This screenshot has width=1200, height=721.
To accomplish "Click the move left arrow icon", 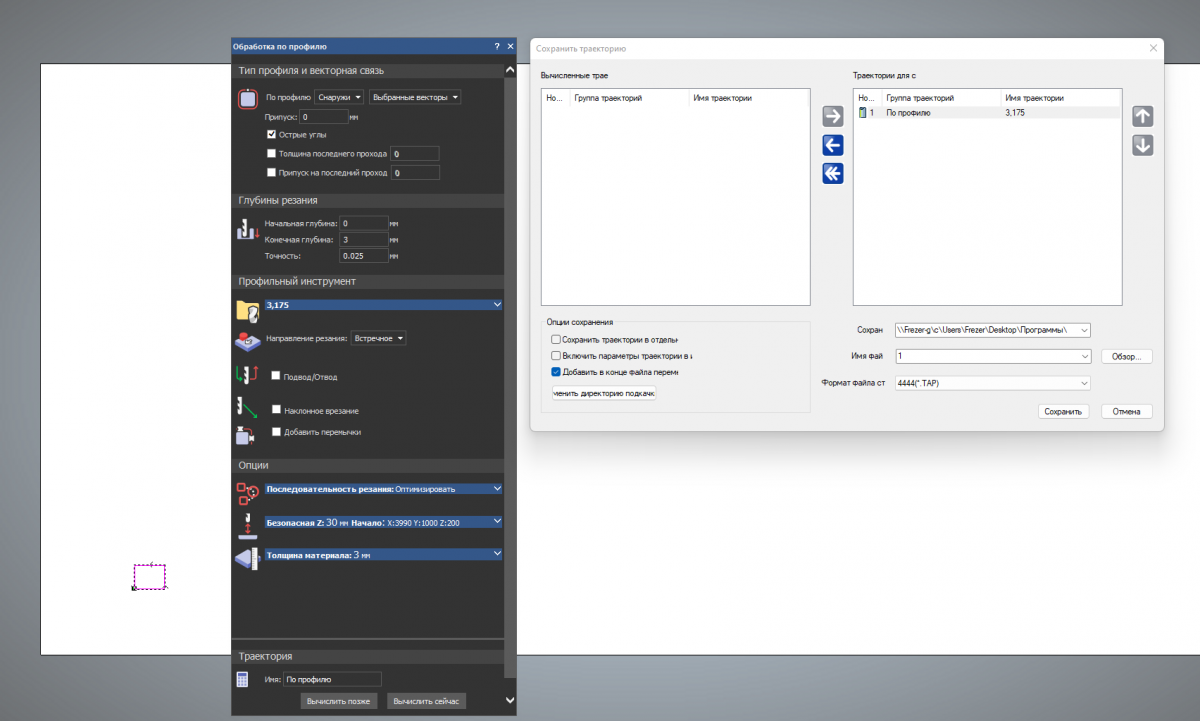I will pyautogui.click(x=832, y=145).
